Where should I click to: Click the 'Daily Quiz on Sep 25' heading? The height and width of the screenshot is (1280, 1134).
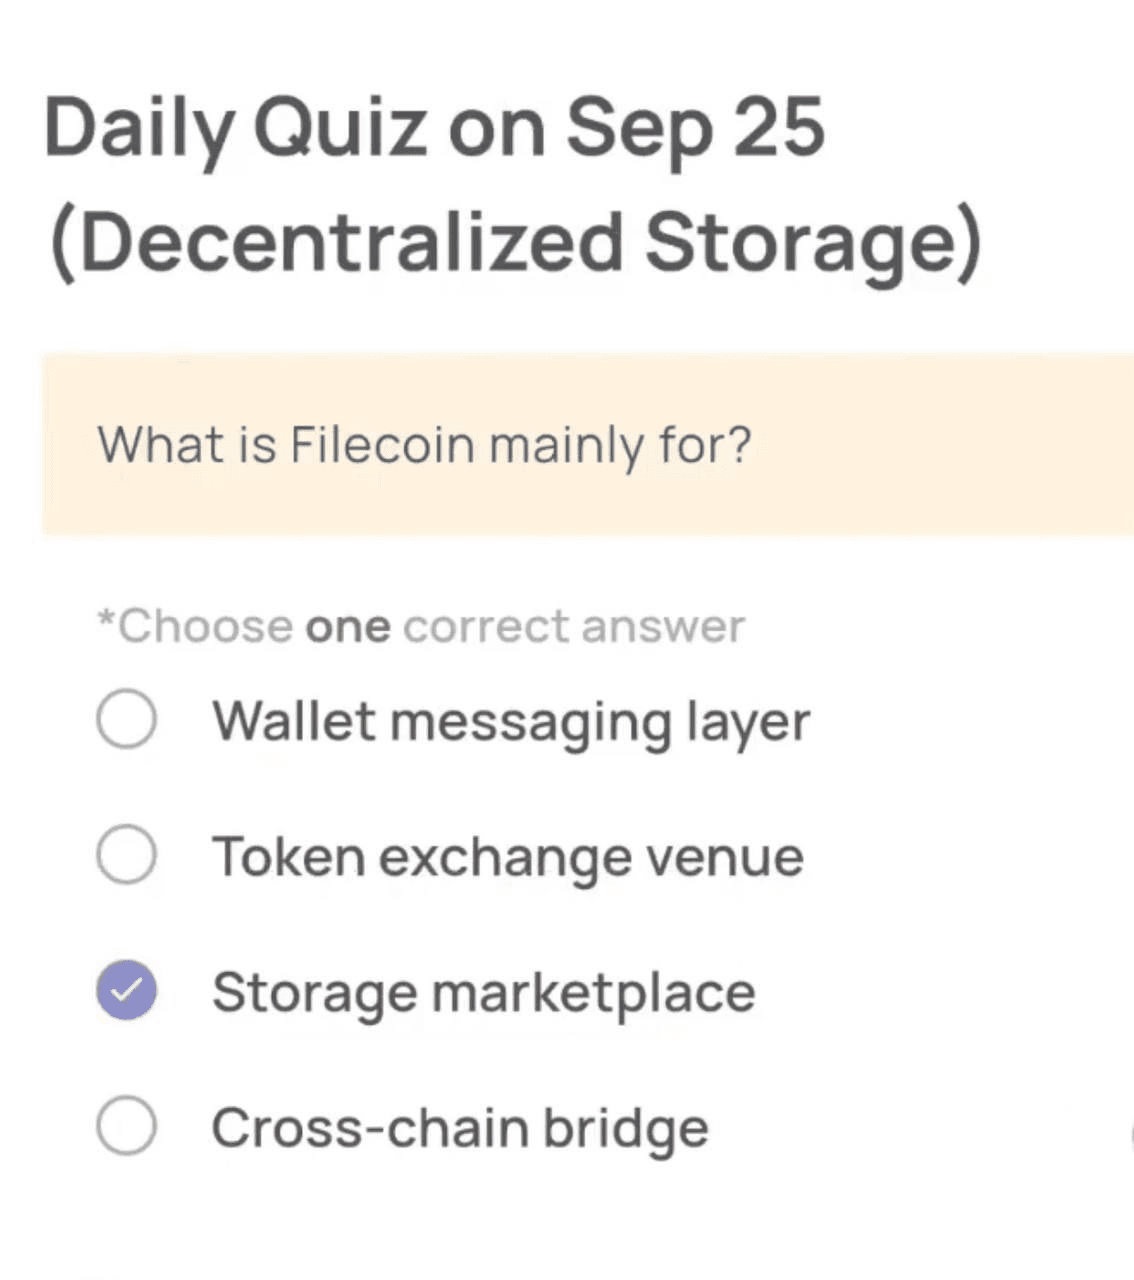pos(435,128)
